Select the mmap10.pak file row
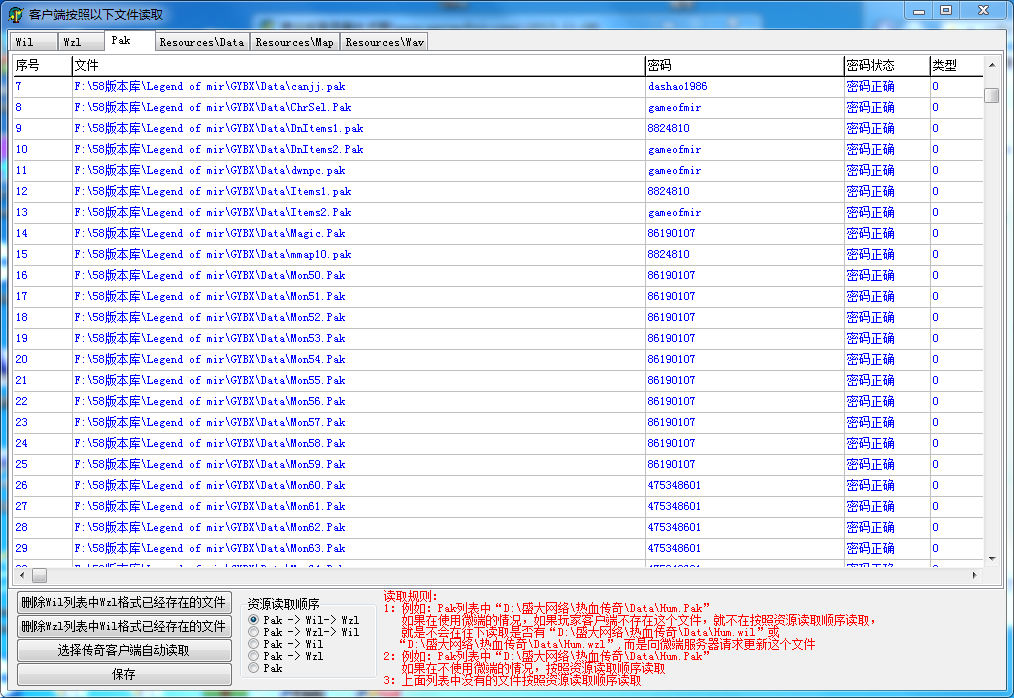Screen dimensions: 1014x698 pos(498,254)
